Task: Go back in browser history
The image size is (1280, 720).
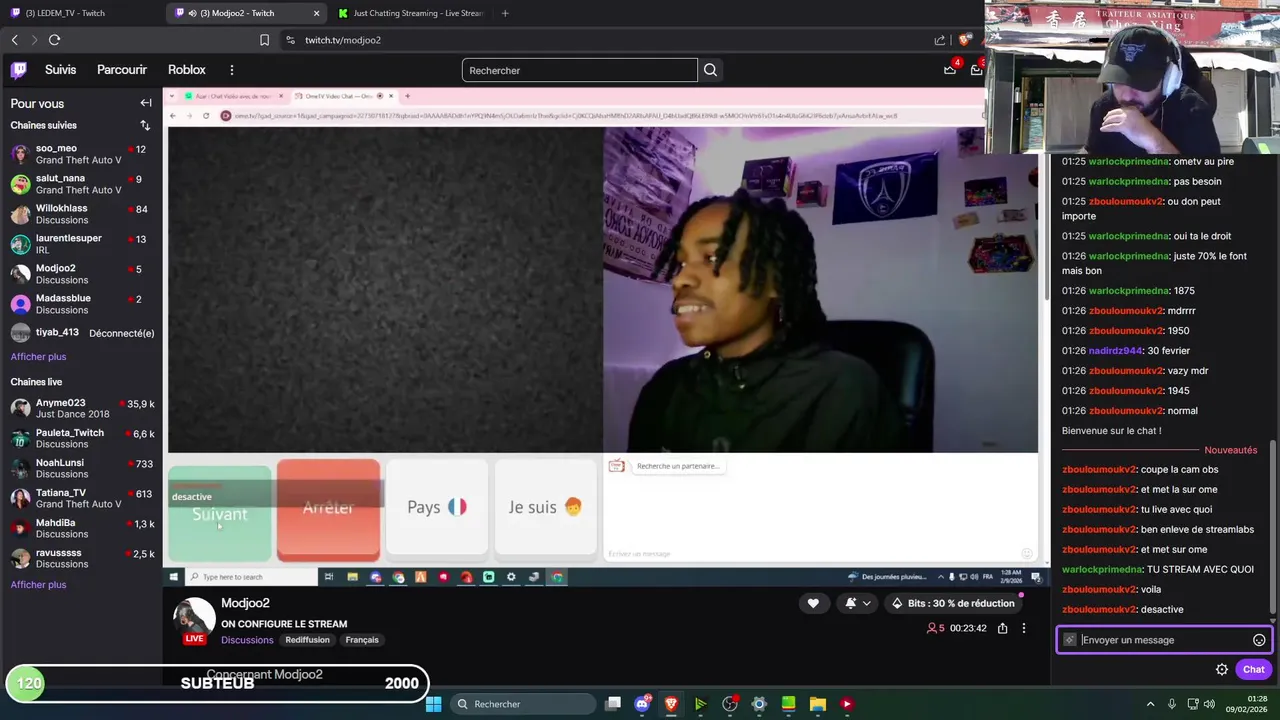Action: [x=14, y=40]
